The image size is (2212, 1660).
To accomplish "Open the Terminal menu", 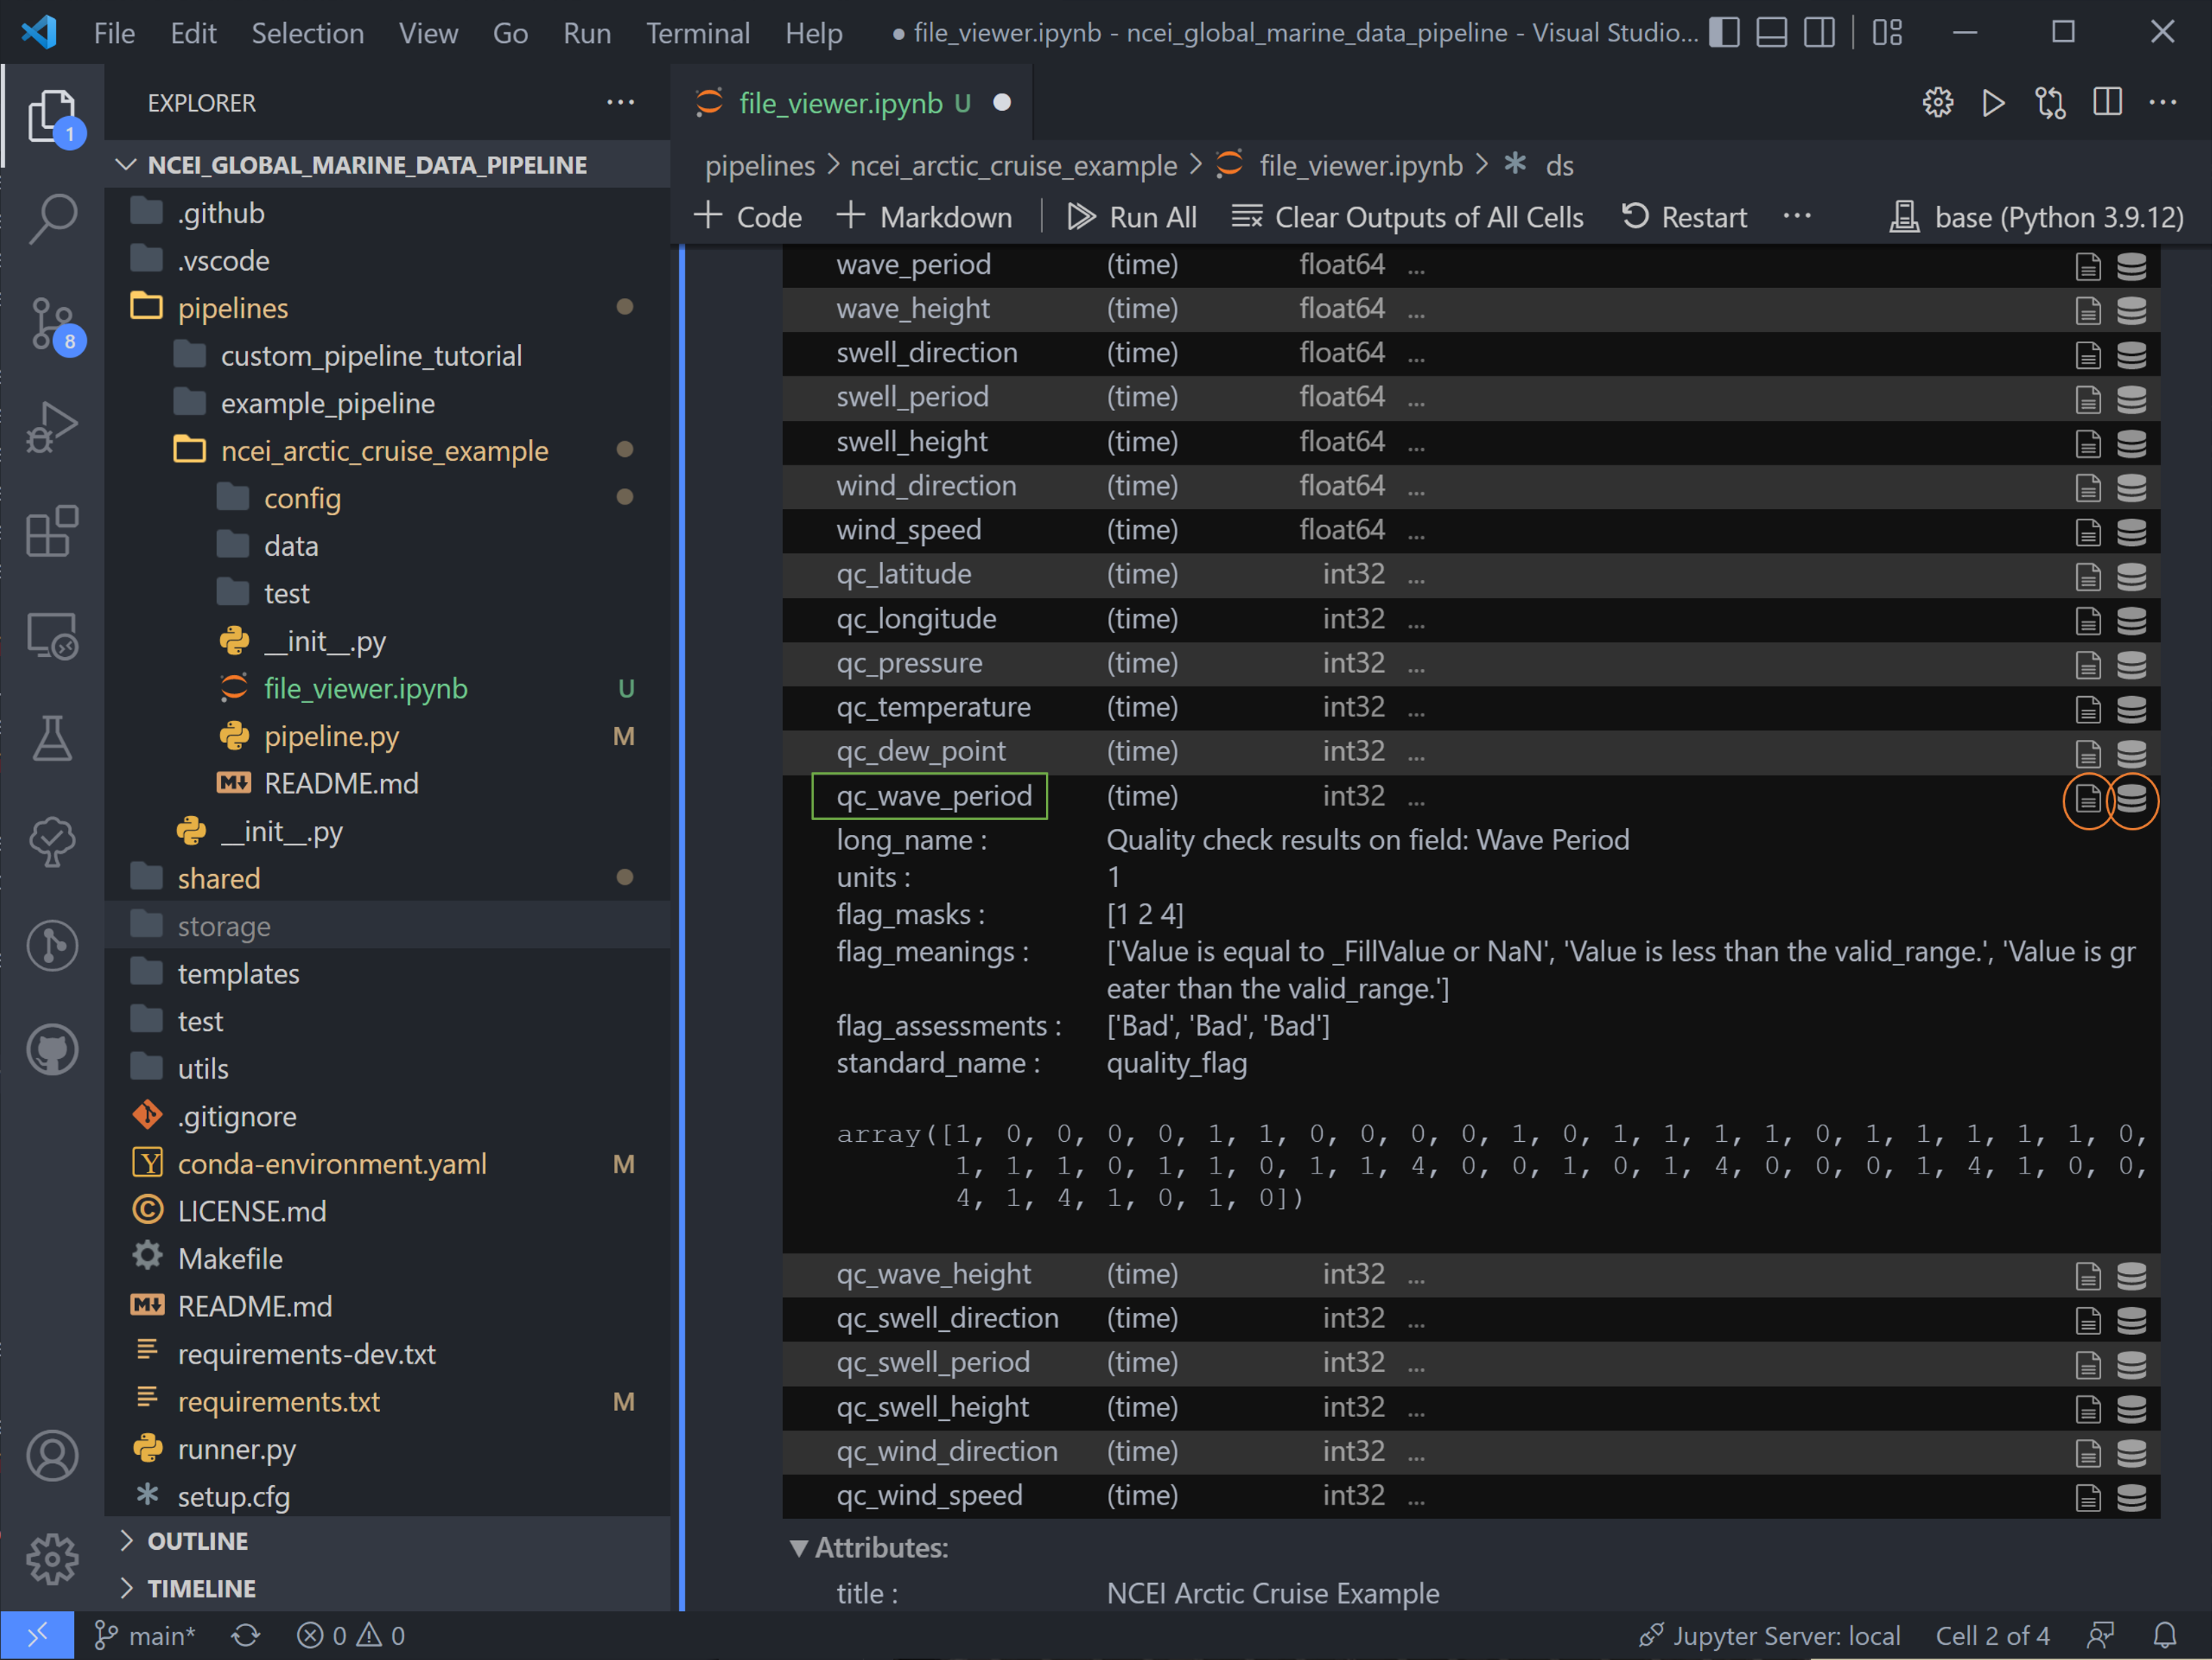I will pos(697,33).
